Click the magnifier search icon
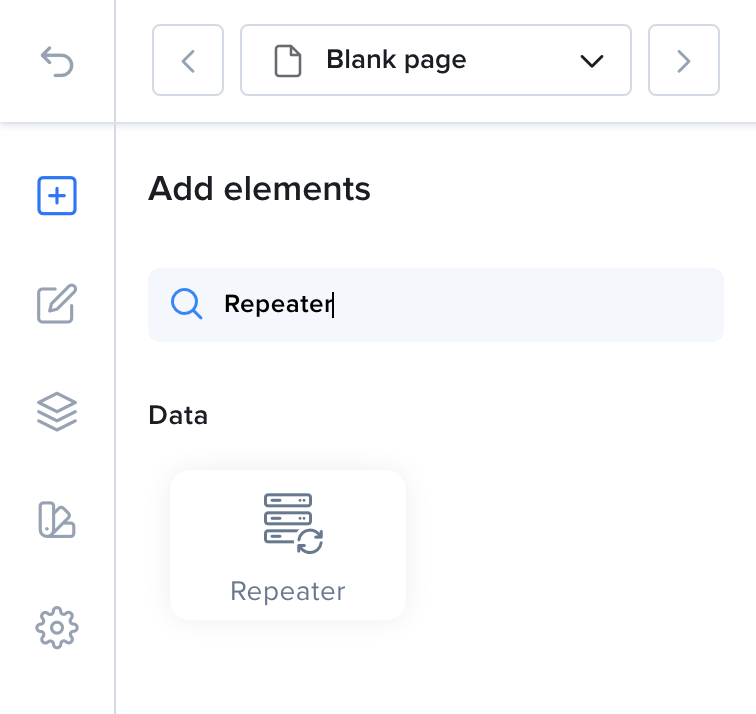Screen dimensions: 756x714 (187, 304)
